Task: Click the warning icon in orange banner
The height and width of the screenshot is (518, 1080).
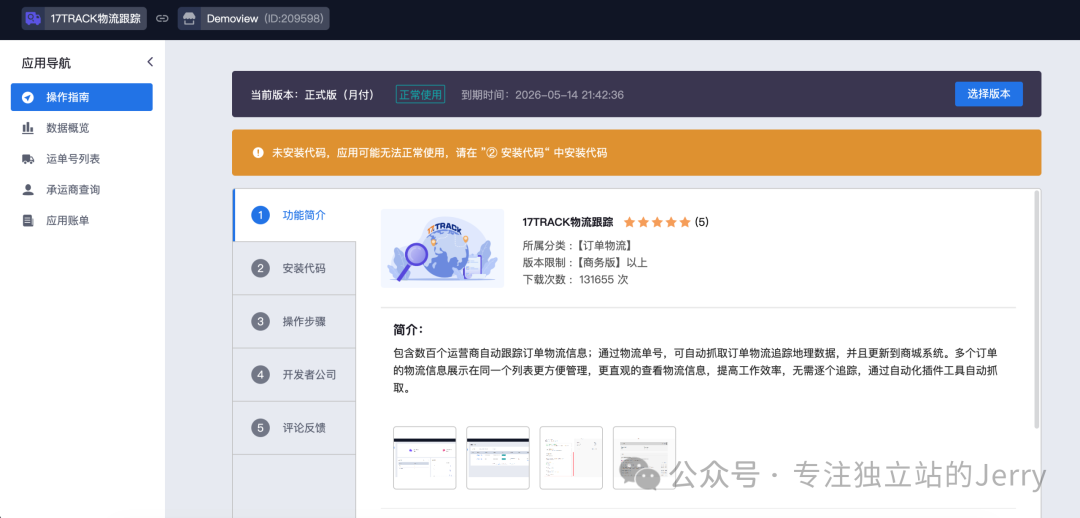Action: pyautogui.click(x=258, y=153)
